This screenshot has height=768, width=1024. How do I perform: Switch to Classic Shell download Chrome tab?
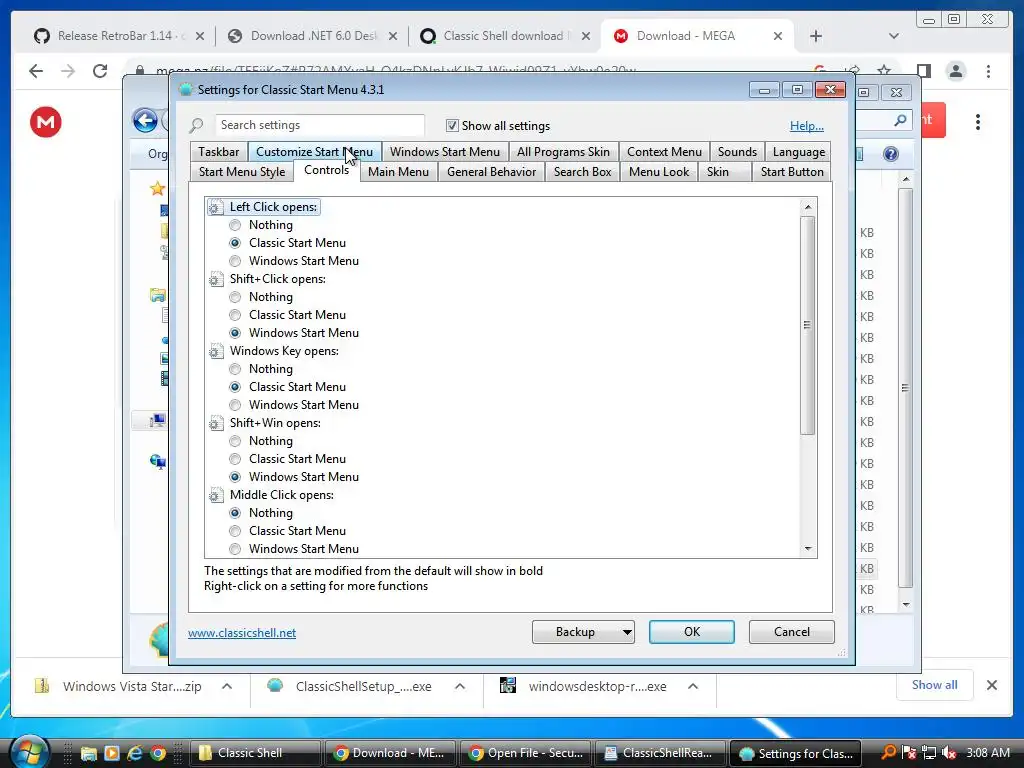coord(506,36)
